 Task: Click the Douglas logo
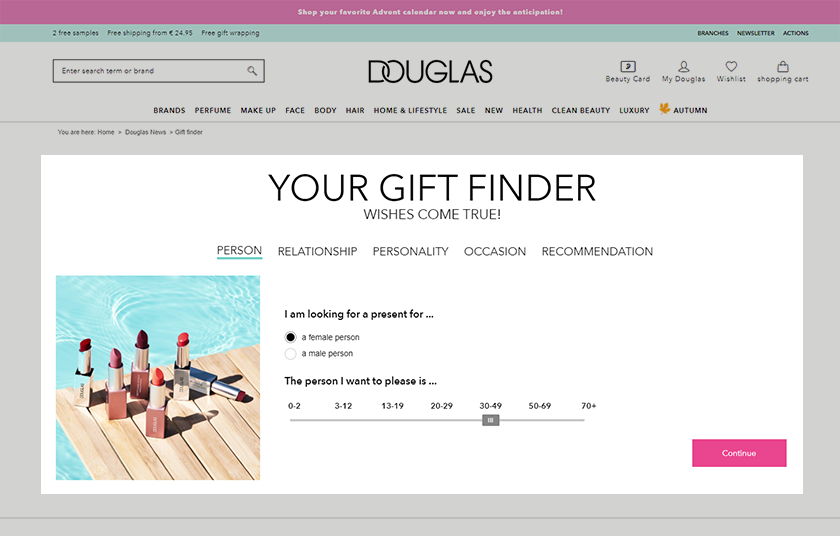(x=430, y=71)
